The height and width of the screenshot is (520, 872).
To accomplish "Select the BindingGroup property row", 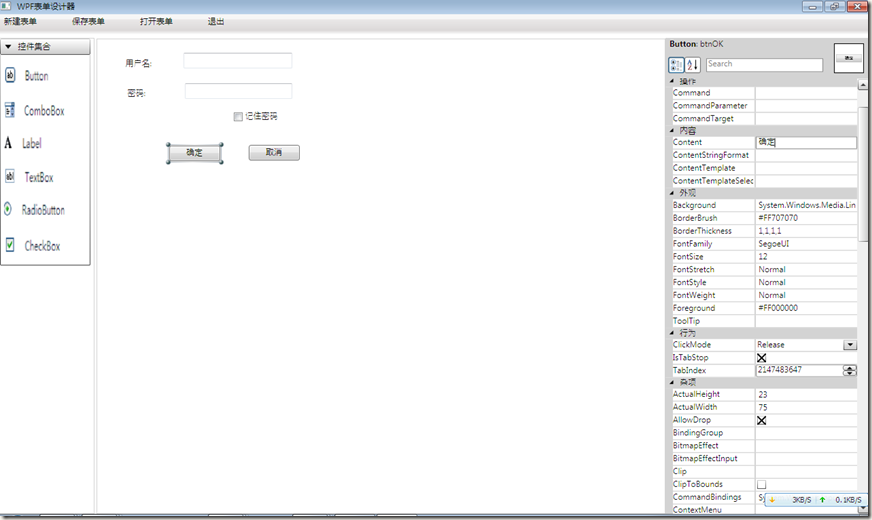I will pos(764,433).
